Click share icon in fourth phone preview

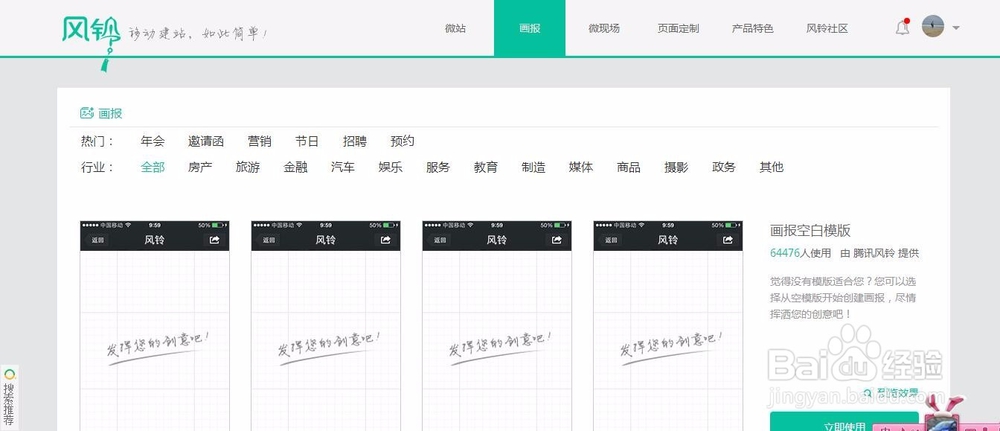[728, 240]
